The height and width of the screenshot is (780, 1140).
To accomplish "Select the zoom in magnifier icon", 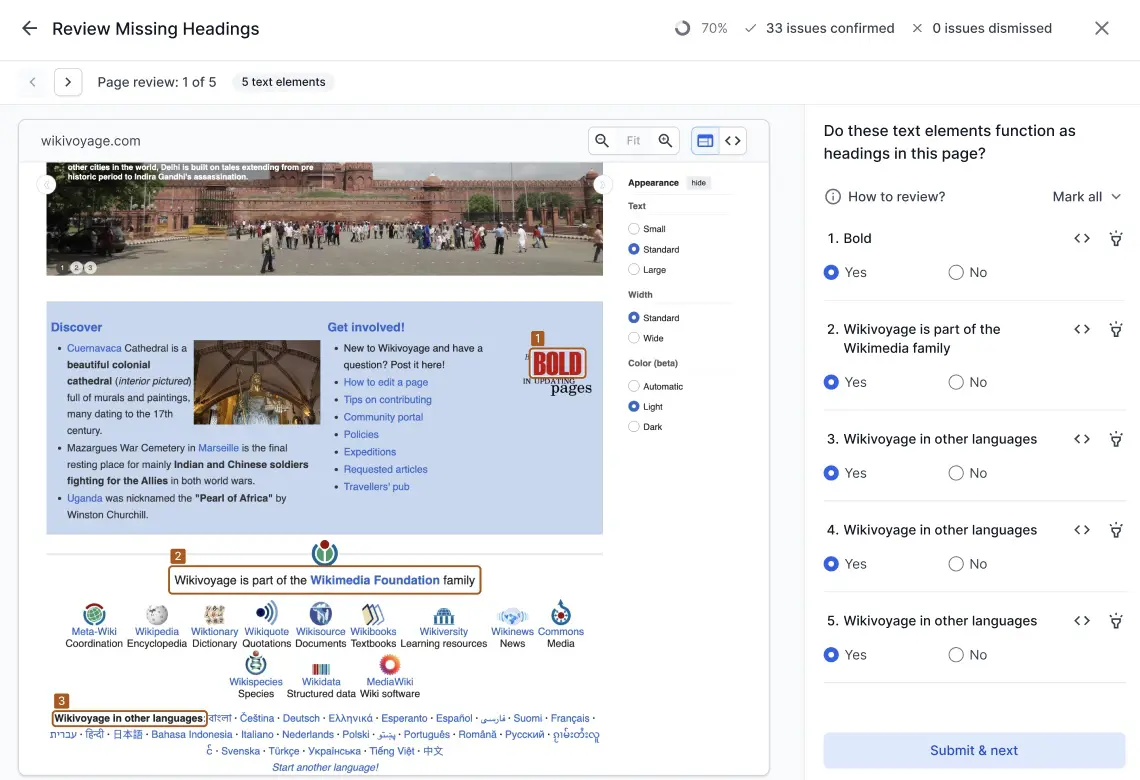I will pyautogui.click(x=664, y=140).
